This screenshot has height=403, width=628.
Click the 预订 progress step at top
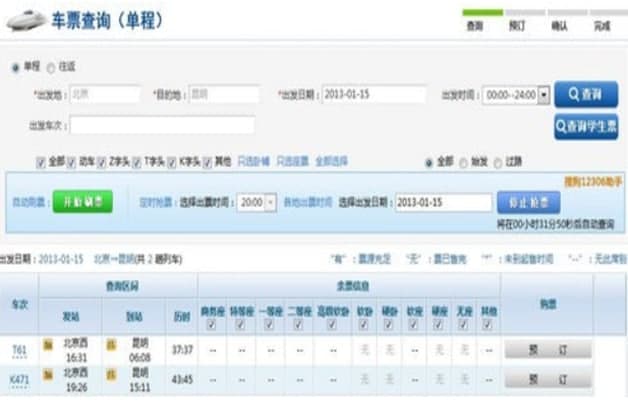coord(517,26)
